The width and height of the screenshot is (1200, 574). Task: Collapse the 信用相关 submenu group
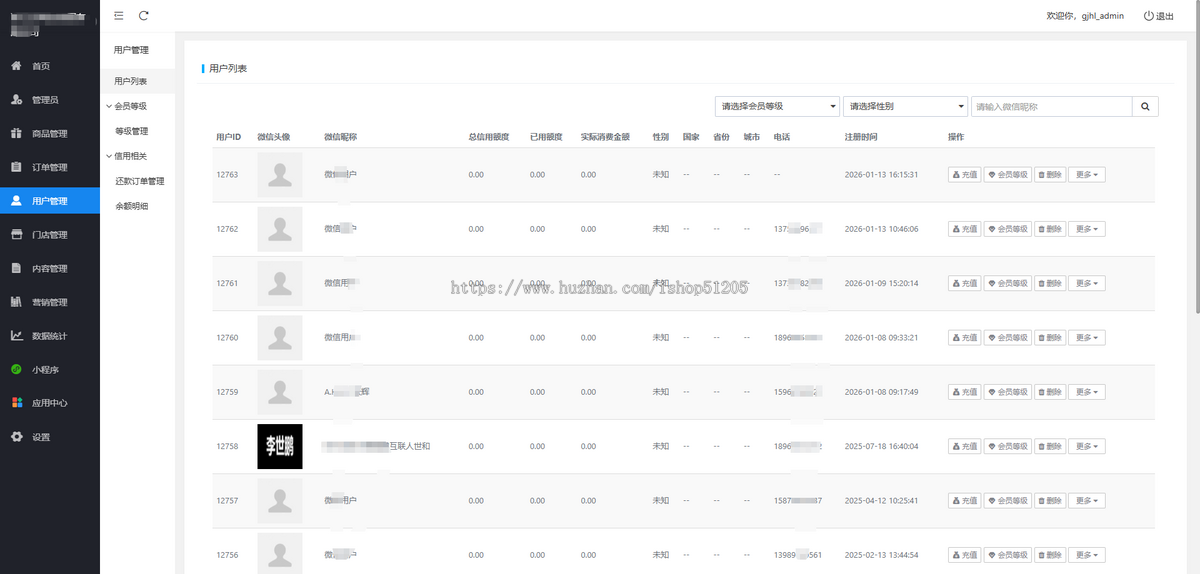(127, 156)
